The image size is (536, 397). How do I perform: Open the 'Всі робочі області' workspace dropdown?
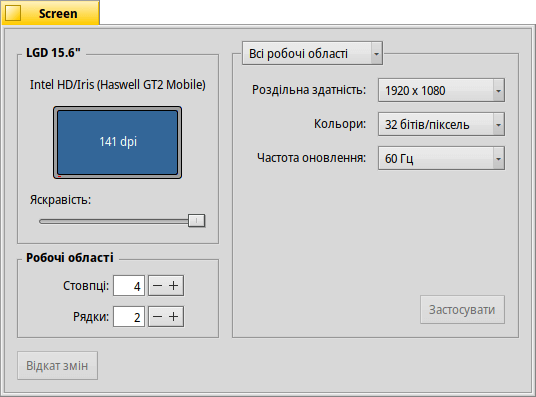[x=312, y=53]
